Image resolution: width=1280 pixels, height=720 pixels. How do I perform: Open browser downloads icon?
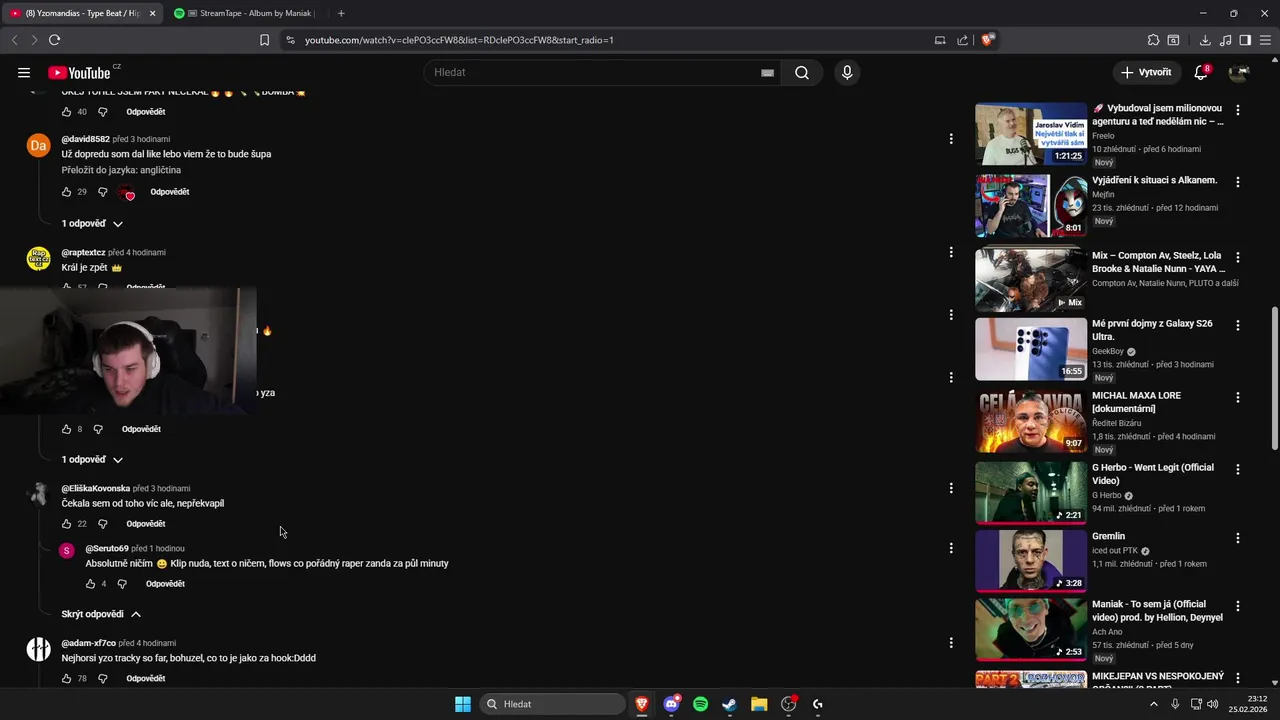[1205, 40]
